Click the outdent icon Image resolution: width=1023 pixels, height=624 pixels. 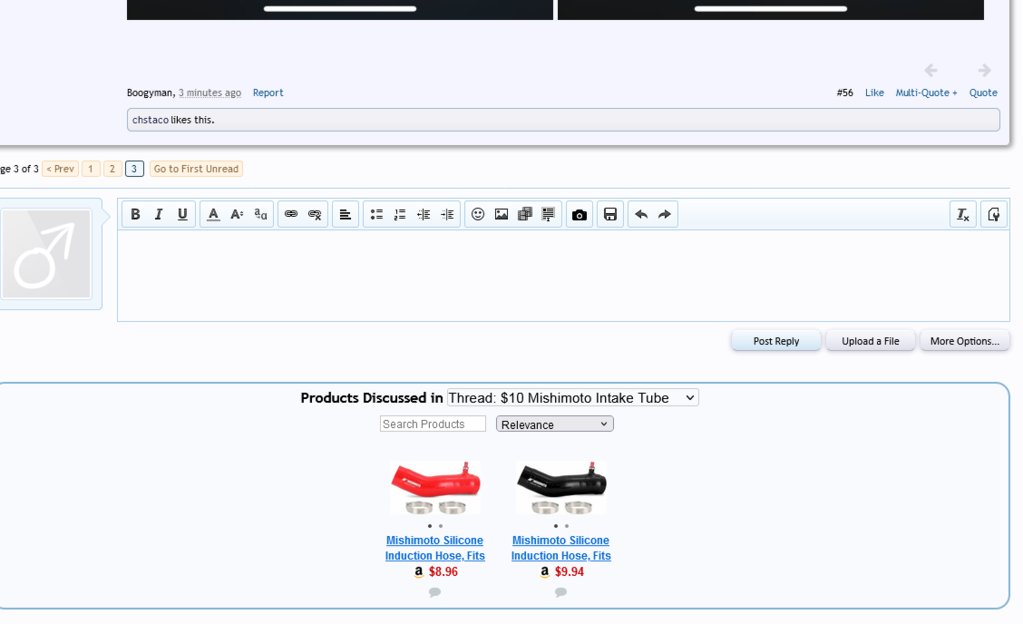423,214
